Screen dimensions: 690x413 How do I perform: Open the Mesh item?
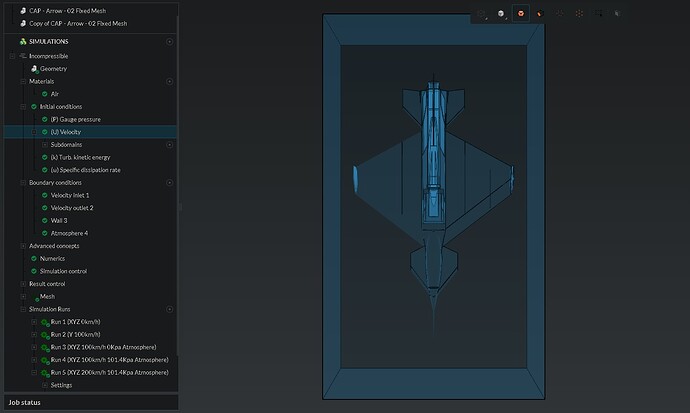47,296
